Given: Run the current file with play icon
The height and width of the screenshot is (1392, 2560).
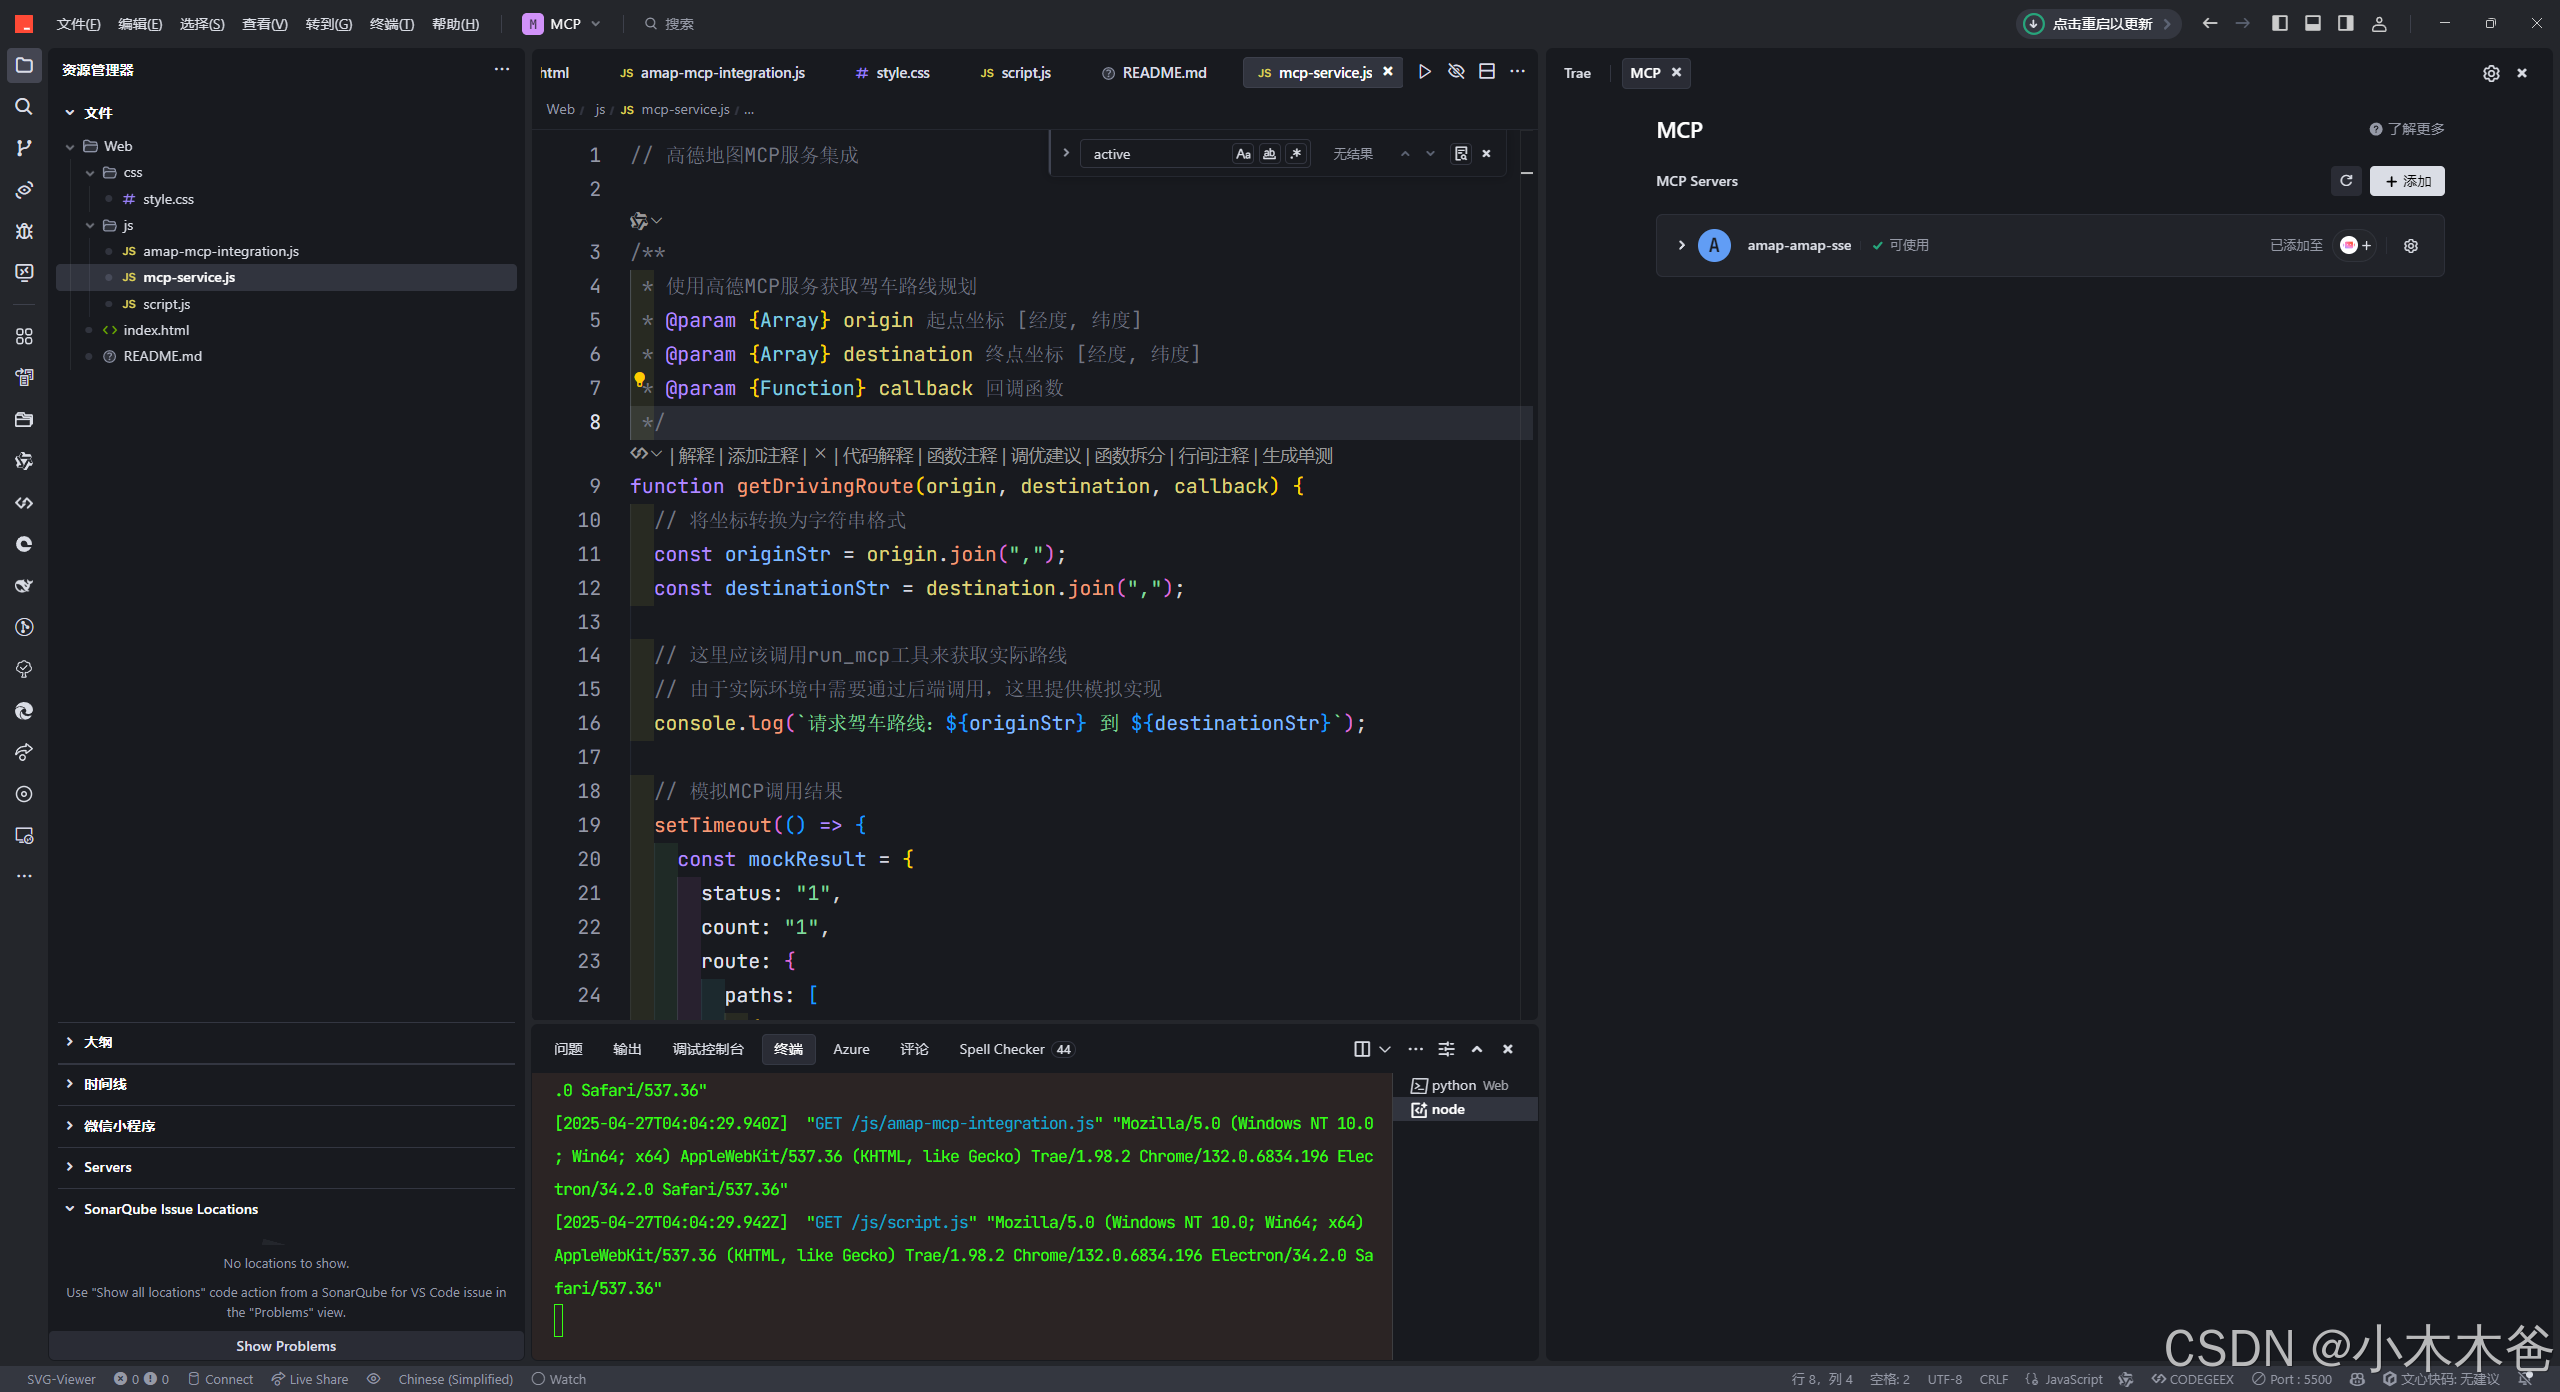Looking at the screenshot, I should (1424, 72).
